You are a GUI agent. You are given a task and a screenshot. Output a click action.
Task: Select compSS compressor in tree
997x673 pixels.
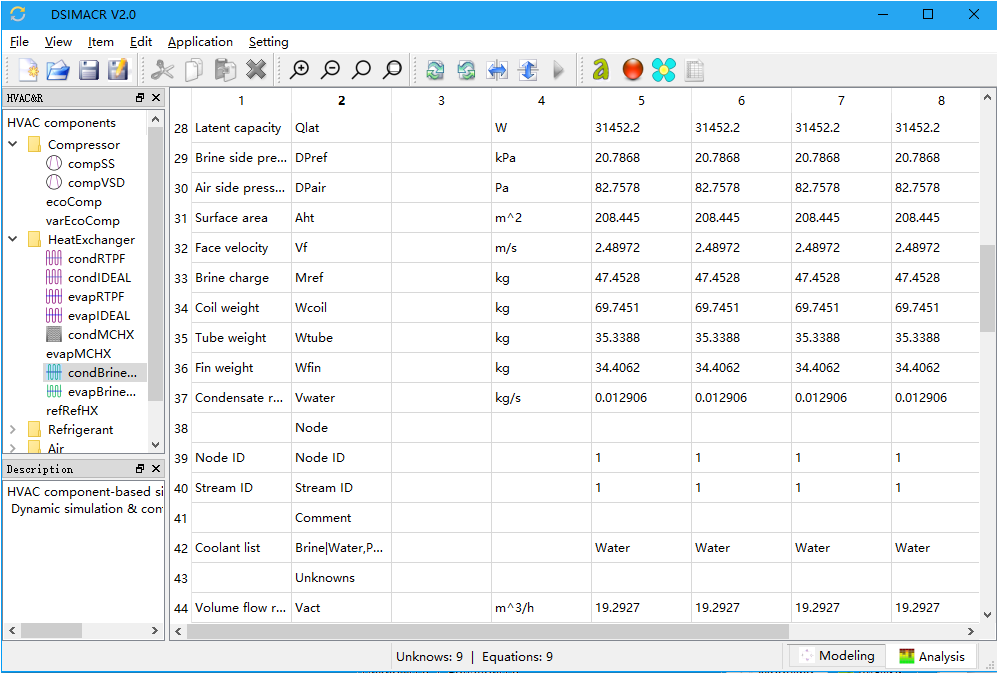coord(91,163)
